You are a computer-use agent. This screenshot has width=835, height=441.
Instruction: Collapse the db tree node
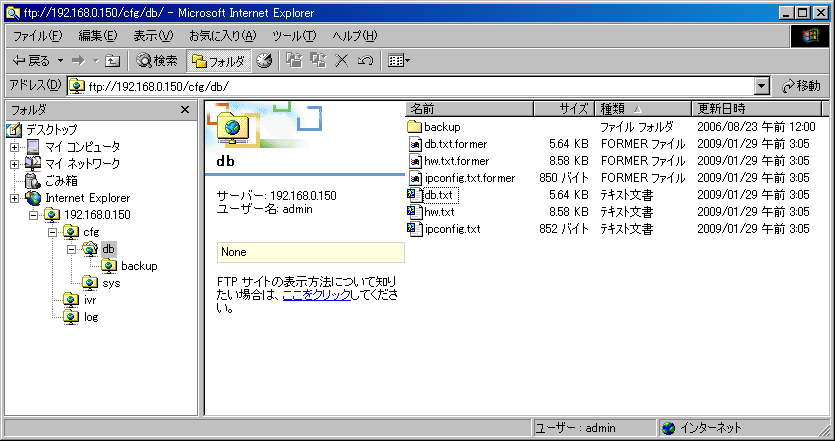tap(71, 249)
